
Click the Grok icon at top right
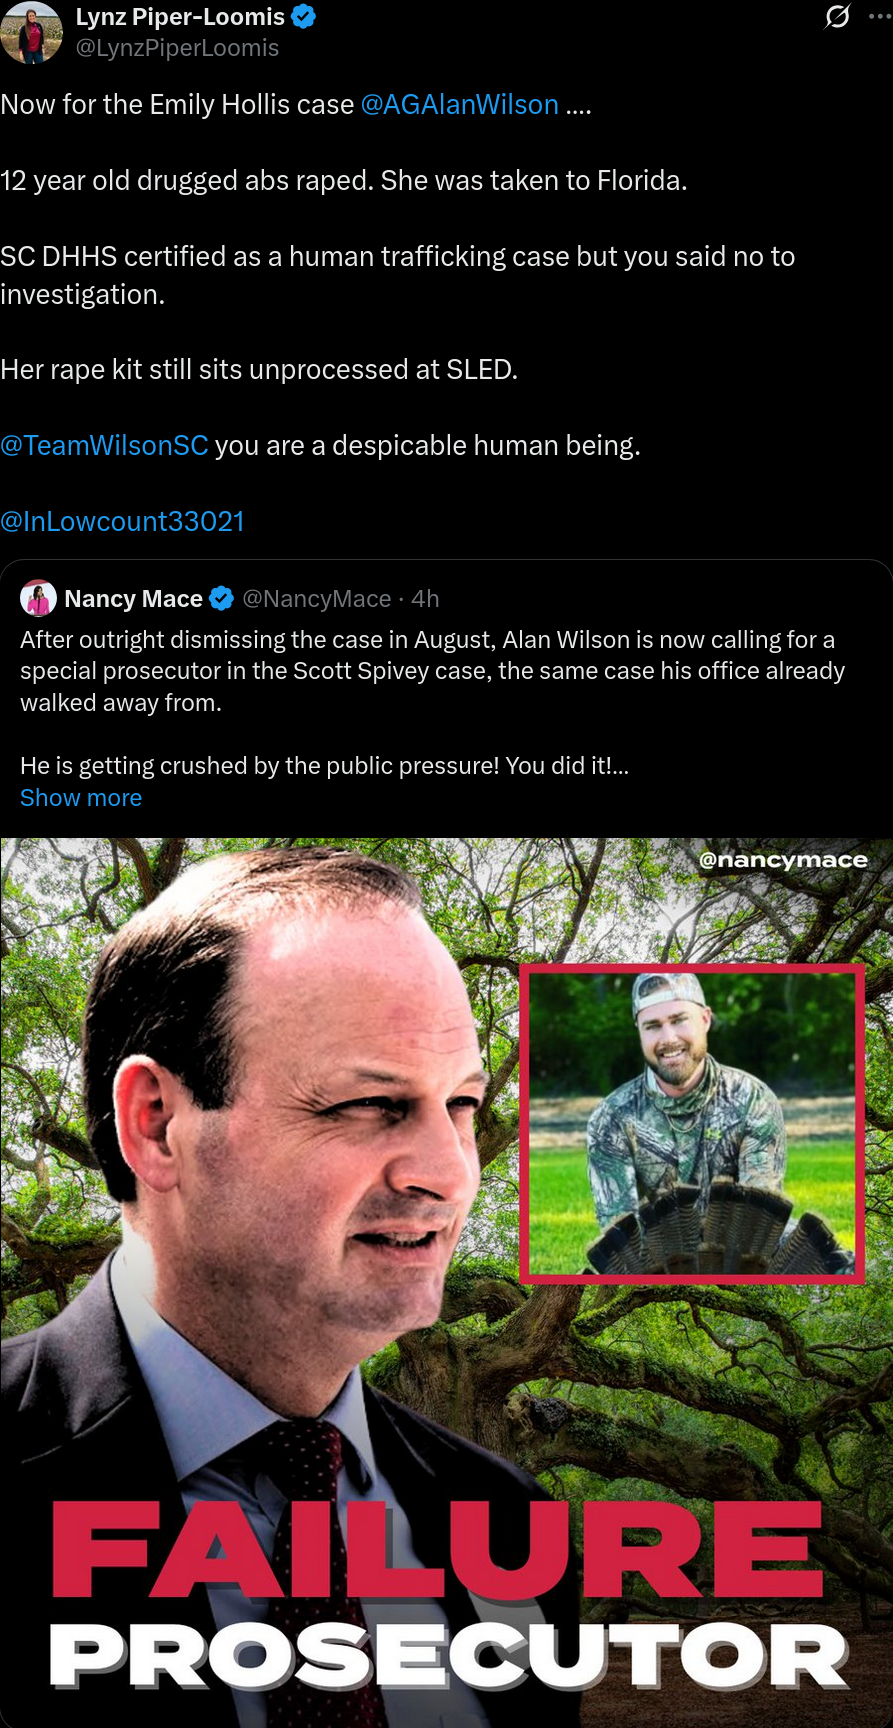[838, 17]
